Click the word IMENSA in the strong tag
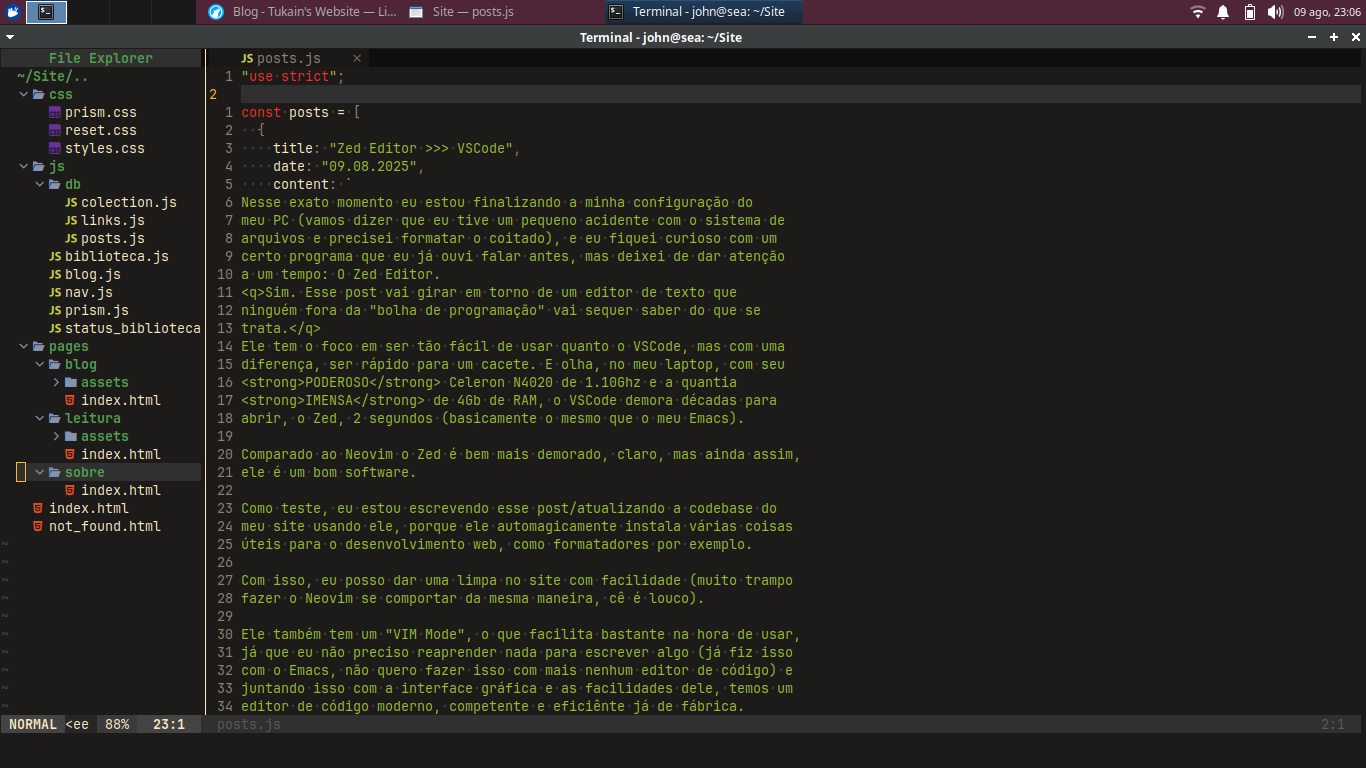The width and height of the screenshot is (1366, 768). coord(329,400)
